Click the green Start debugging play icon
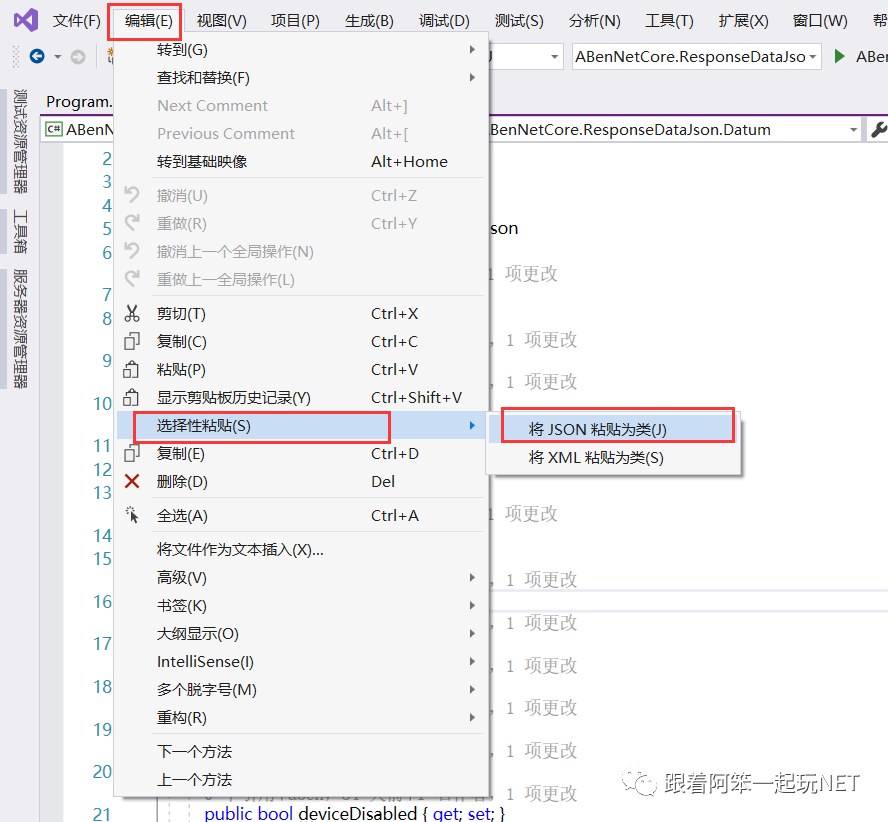 (x=840, y=56)
